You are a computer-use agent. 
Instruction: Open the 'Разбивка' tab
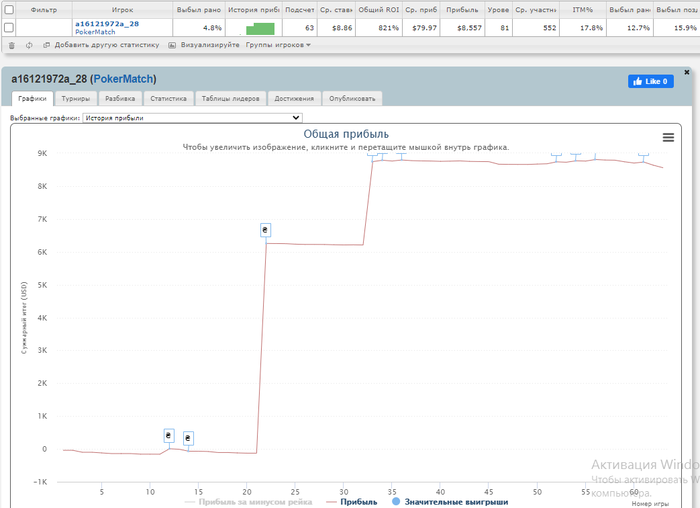[x=120, y=99]
